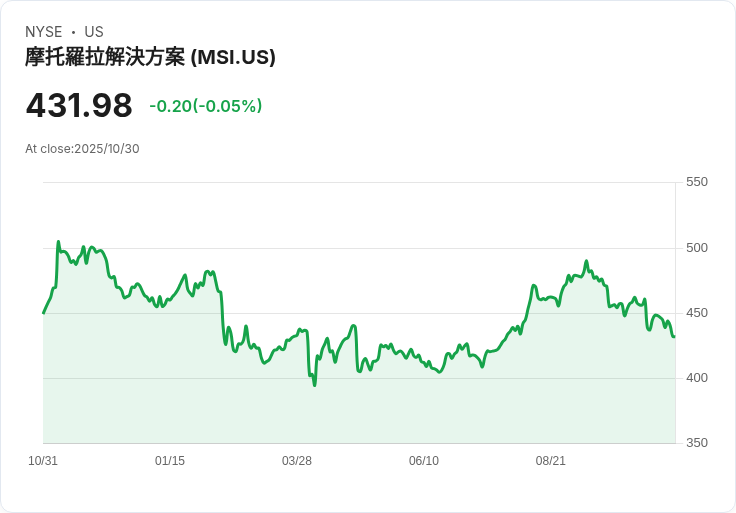
Task: Pick the 08/21 date on the x-axis
Action: pos(551,461)
